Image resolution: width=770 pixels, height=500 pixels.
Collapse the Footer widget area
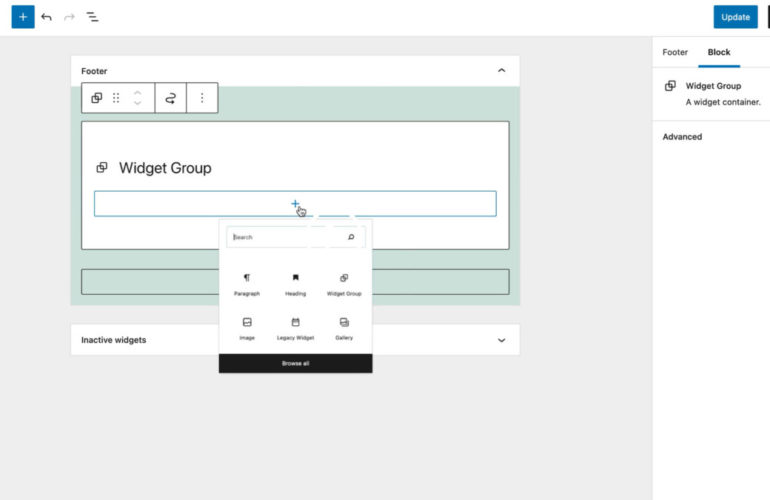click(x=501, y=71)
